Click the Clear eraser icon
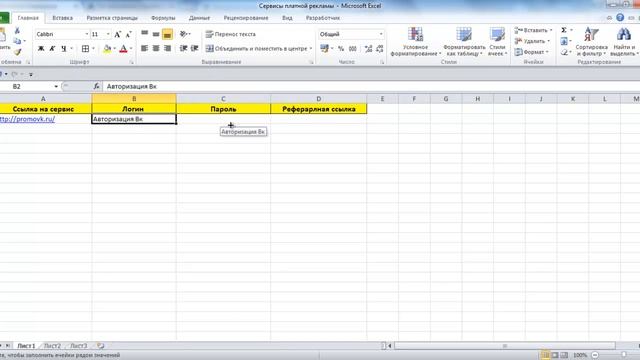Screen dimensions: 640x360 pyautogui.click(x=564, y=52)
